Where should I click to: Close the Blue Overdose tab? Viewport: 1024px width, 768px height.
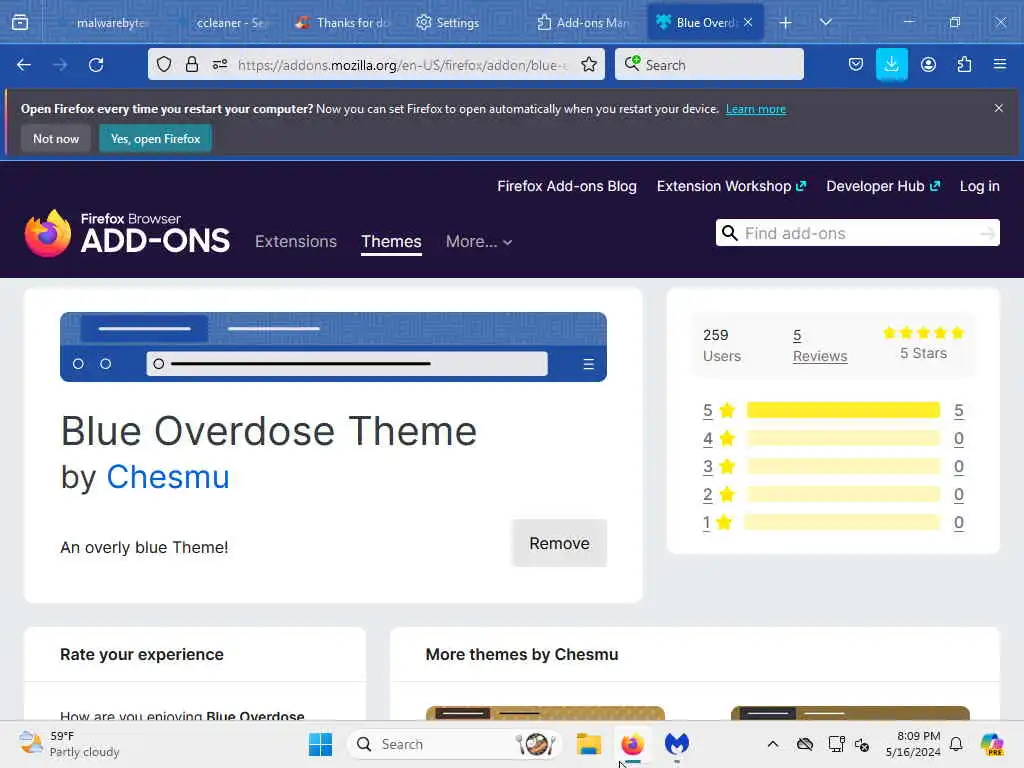(x=748, y=23)
